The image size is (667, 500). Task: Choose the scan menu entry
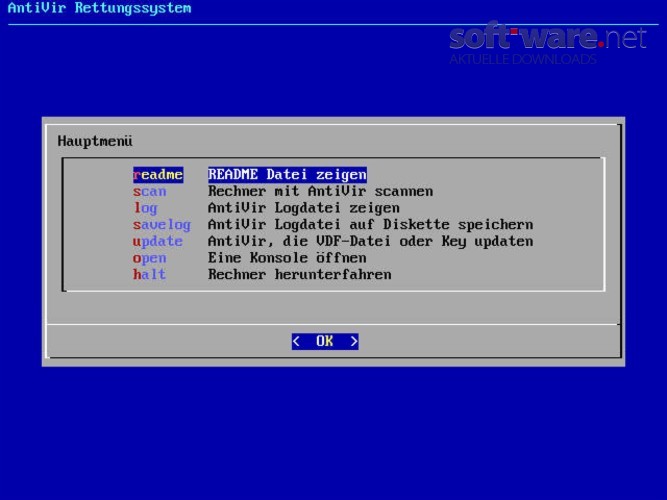pos(149,191)
